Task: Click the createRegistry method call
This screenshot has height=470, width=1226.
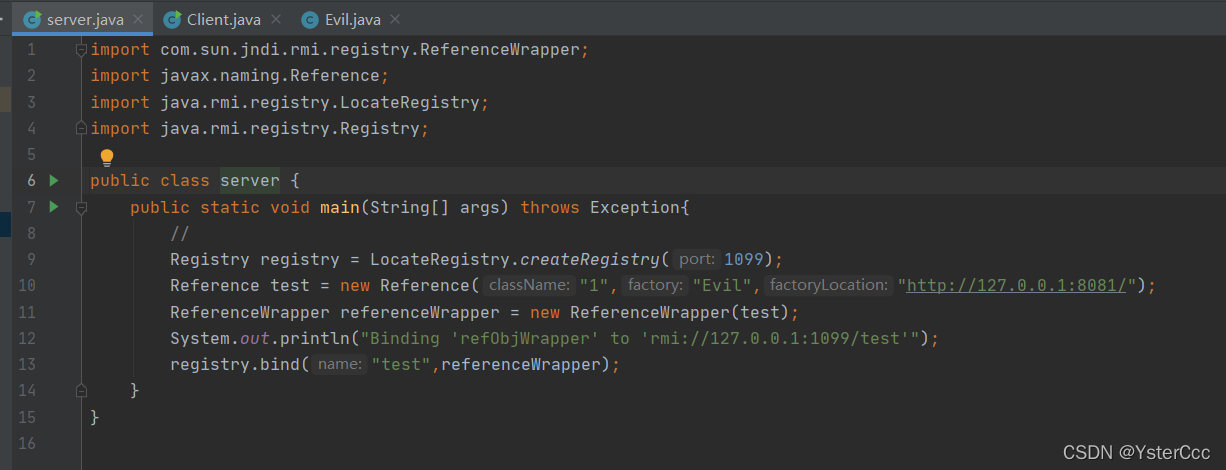Action: pos(590,259)
